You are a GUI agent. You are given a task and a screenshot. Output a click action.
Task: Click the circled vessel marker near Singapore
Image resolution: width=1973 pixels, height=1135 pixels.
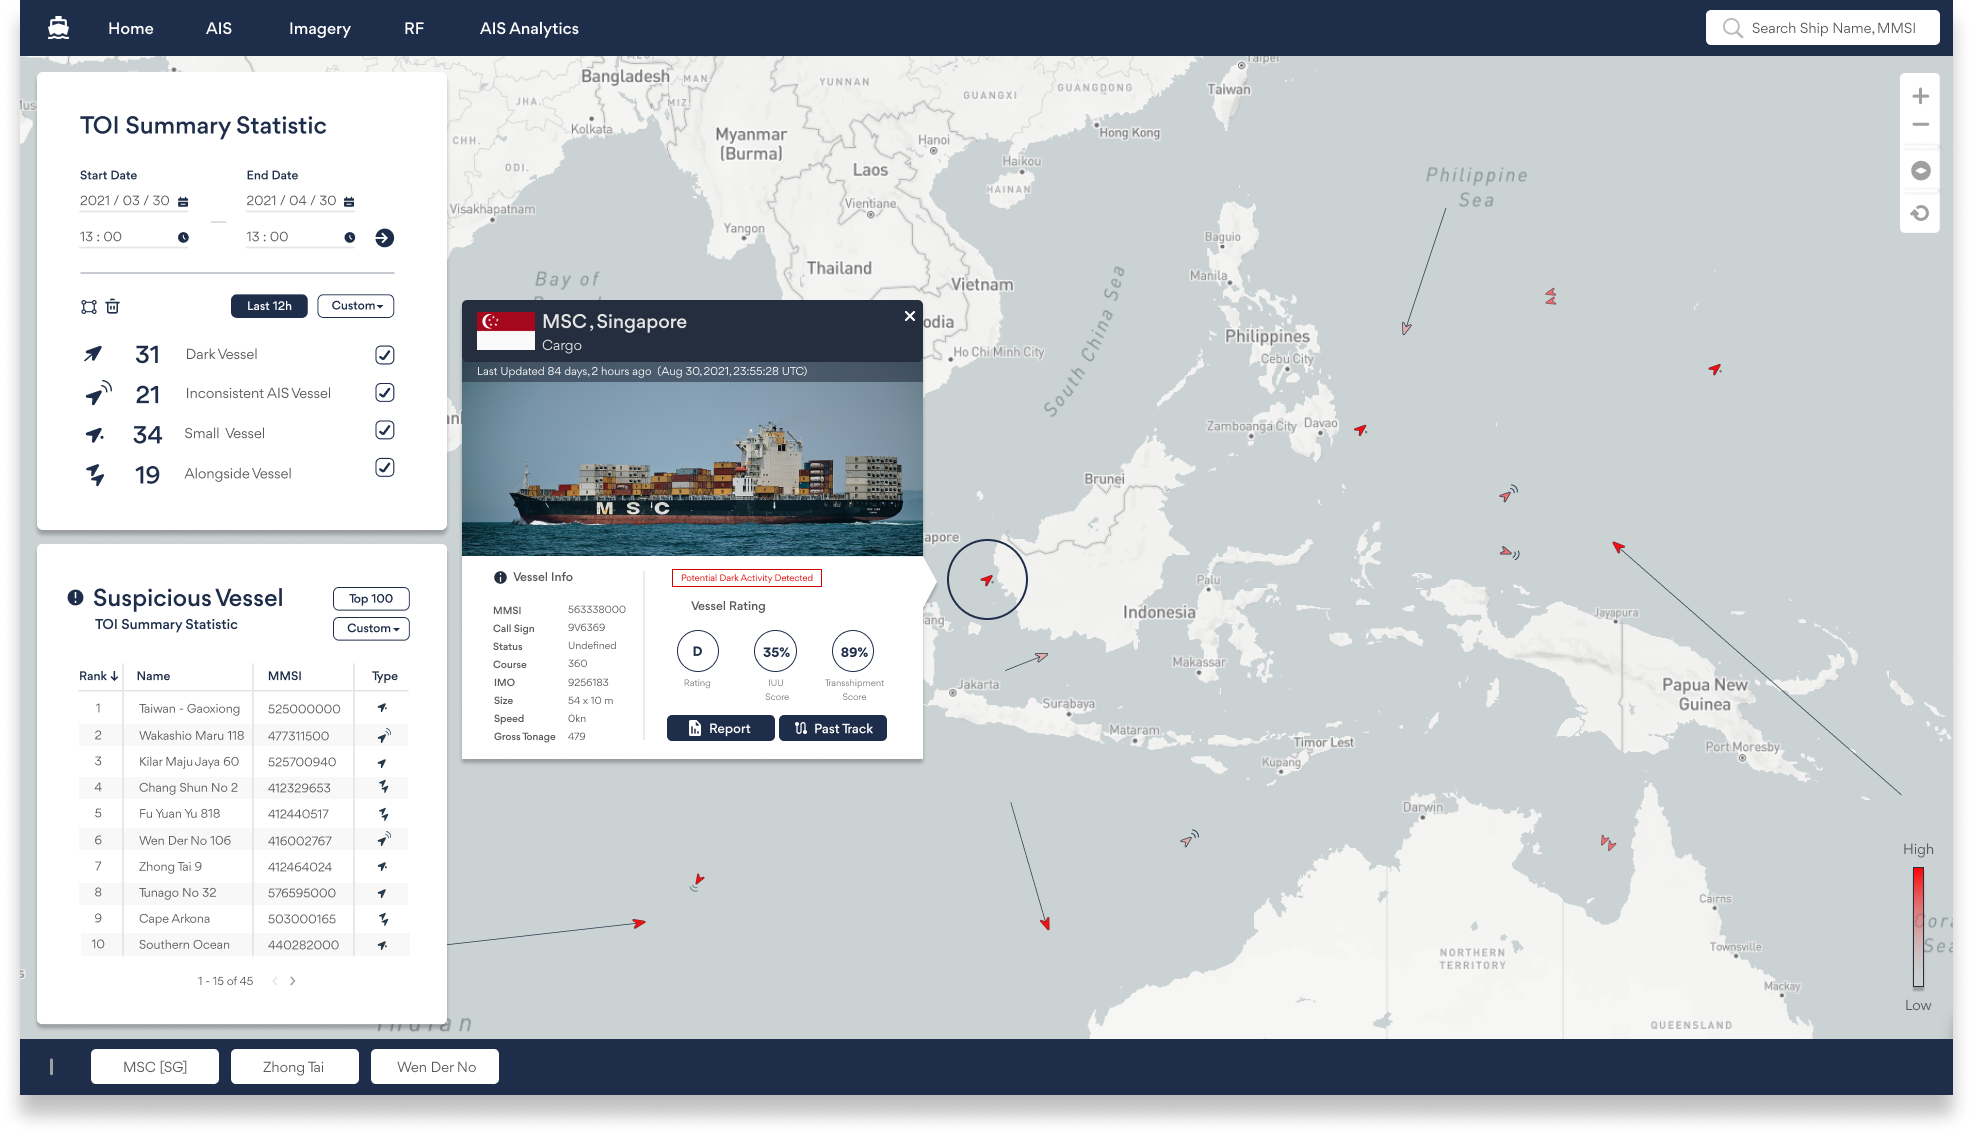[x=987, y=580]
